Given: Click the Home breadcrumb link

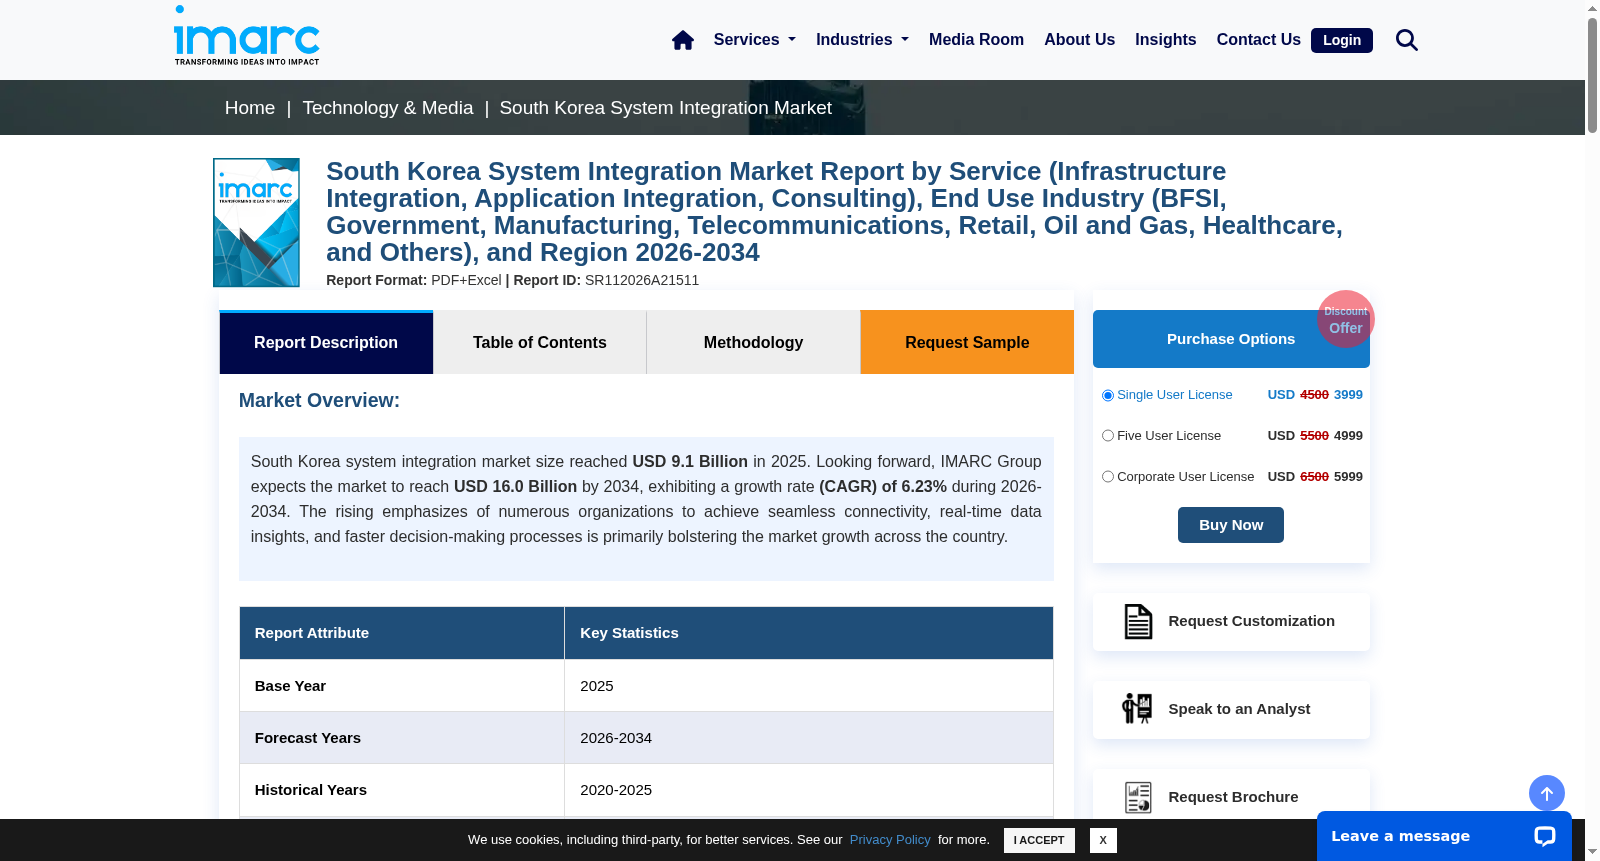Looking at the screenshot, I should 250,108.
